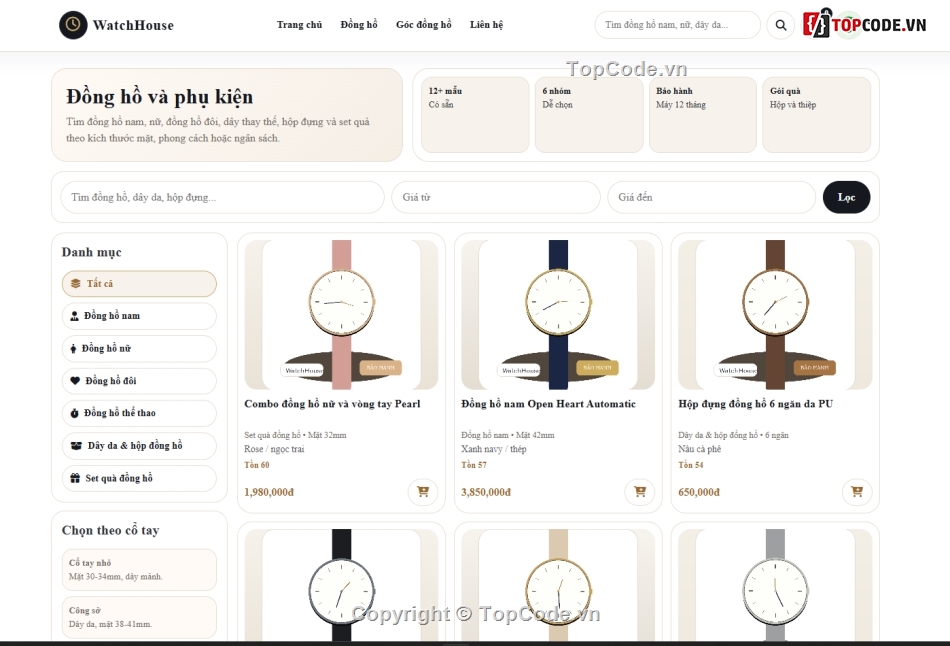Viewport: 950px width, 646px height.
Task: Open Hộp đựng đồng hồ 6 ngăn da PU title
Action: tap(756, 404)
